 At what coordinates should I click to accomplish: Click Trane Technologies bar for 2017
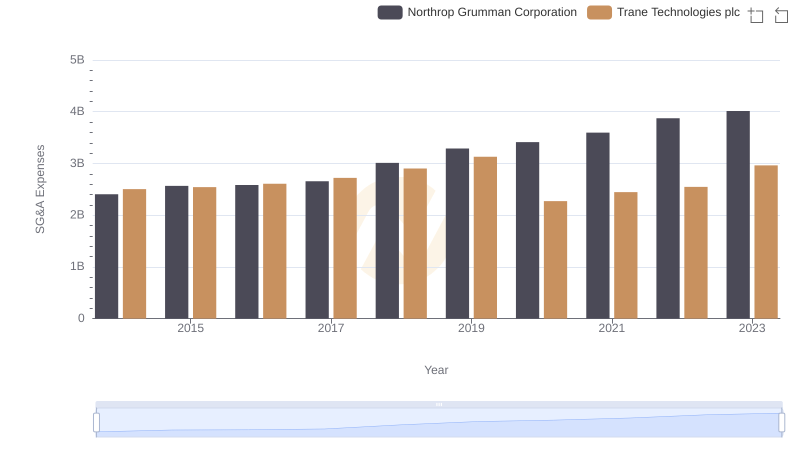coord(345,248)
